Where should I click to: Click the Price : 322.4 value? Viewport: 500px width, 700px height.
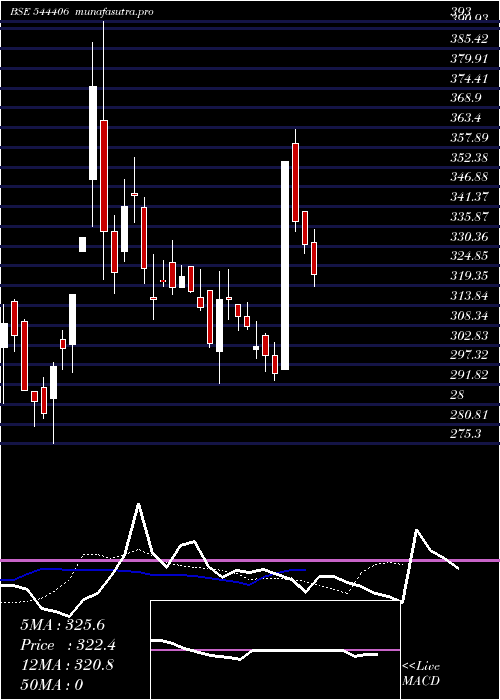68,645
